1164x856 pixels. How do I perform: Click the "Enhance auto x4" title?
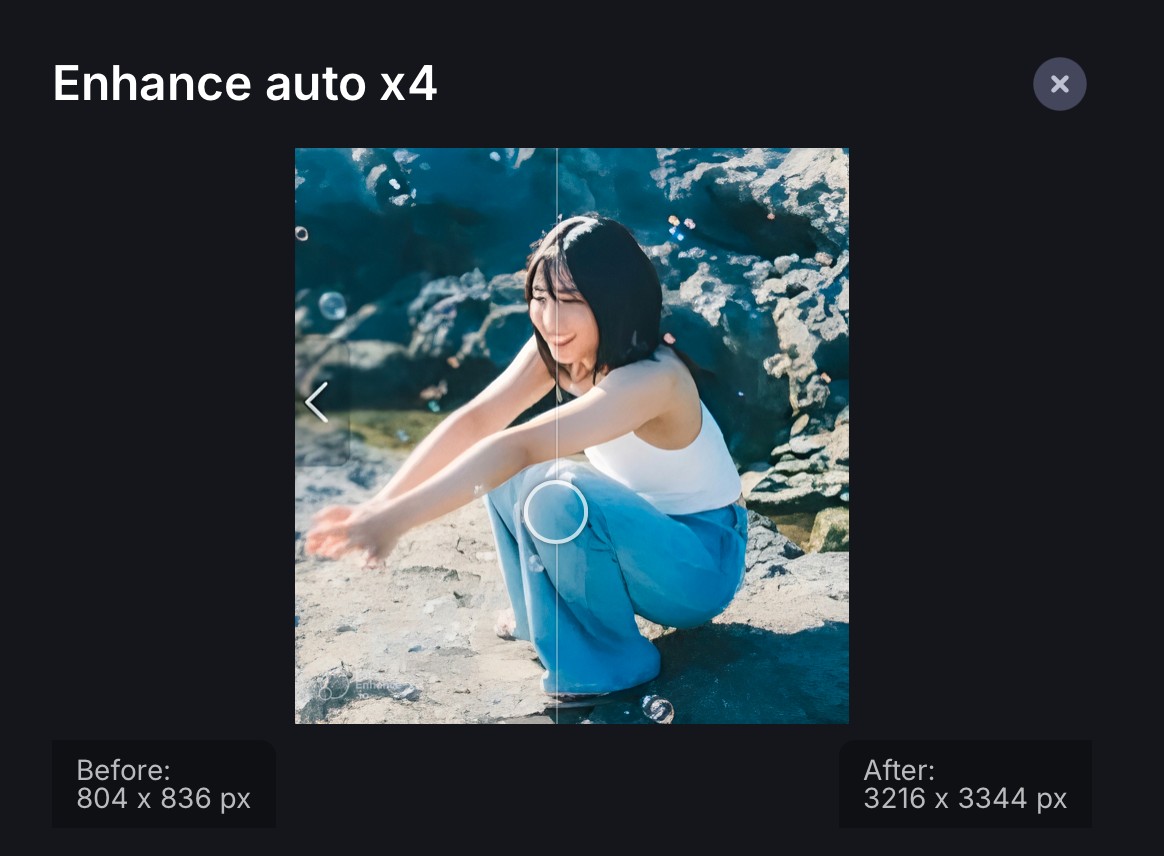pos(245,82)
